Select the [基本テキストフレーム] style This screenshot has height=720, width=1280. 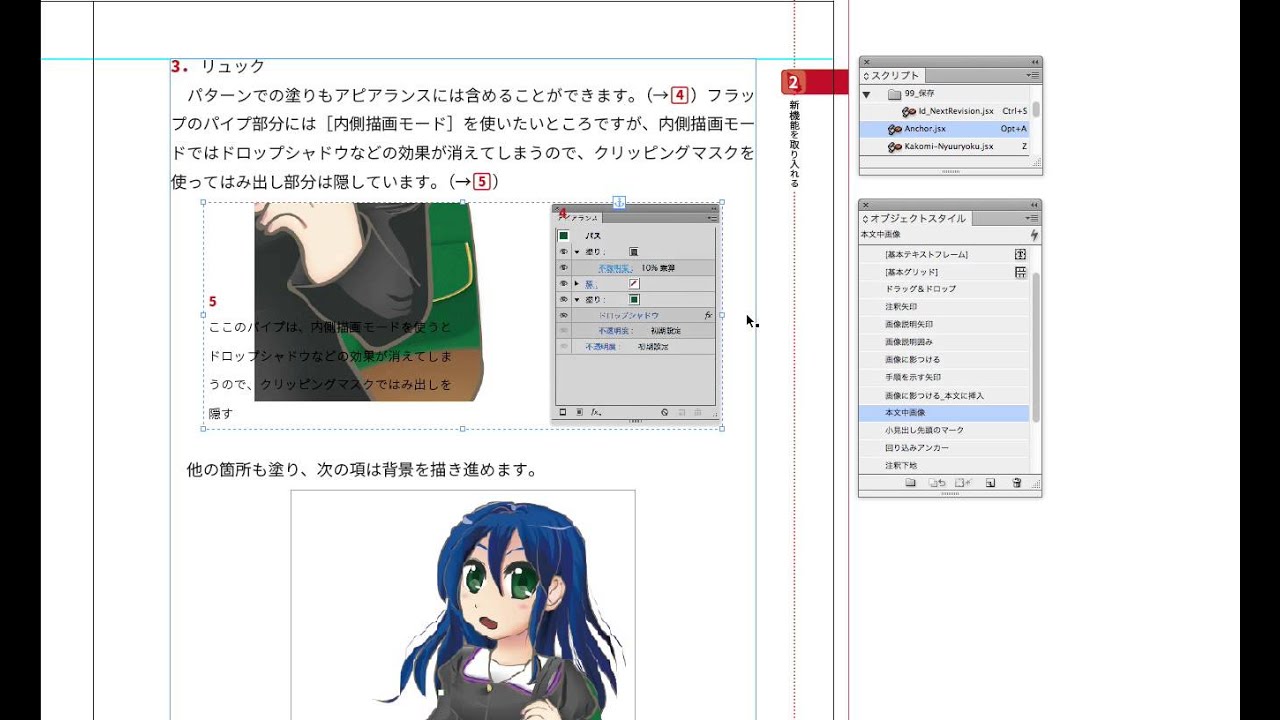point(945,254)
